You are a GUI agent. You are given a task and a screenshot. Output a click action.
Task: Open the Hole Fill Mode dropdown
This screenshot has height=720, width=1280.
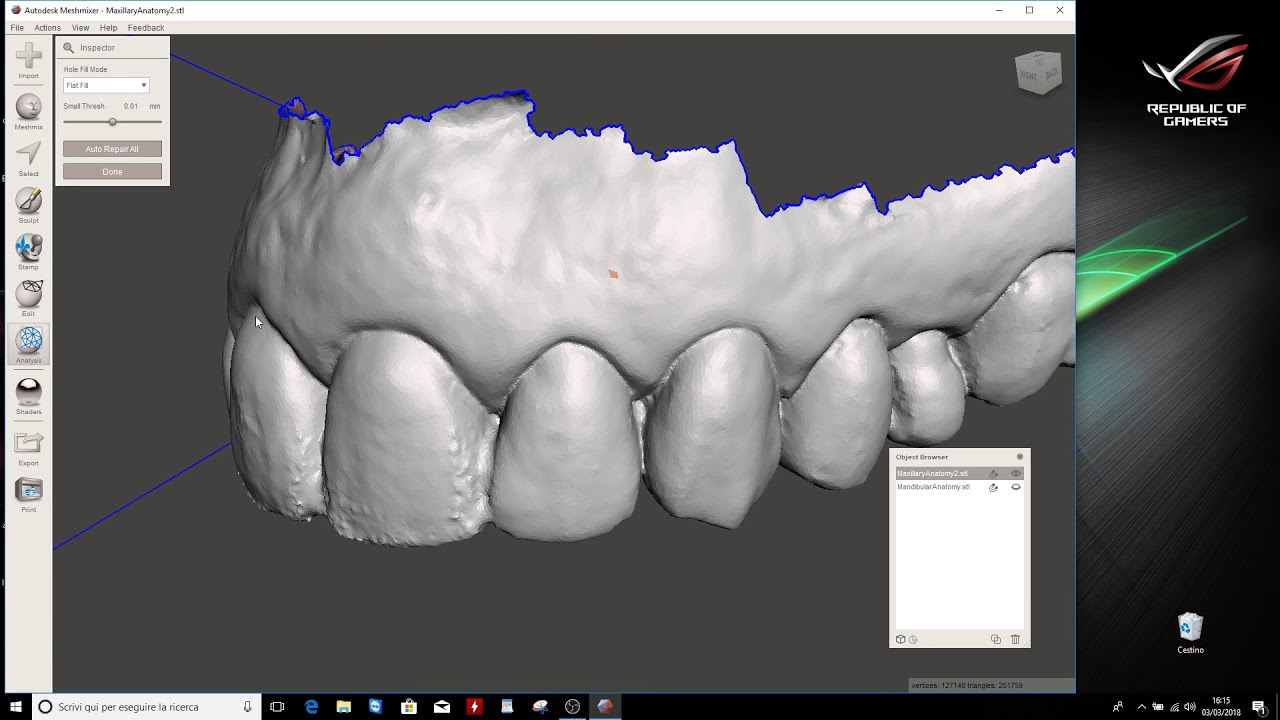click(106, 85)
